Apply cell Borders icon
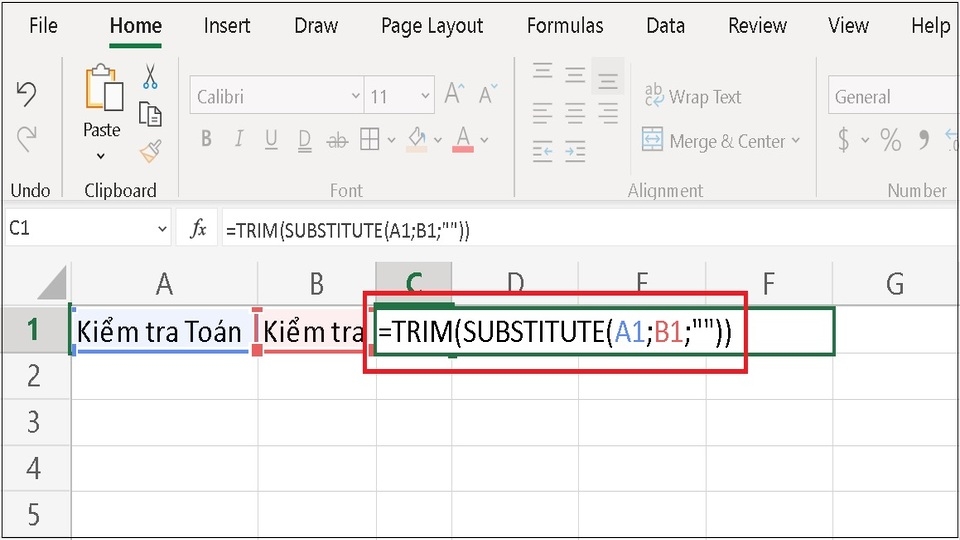960x540 pixels. coord(370,139)
